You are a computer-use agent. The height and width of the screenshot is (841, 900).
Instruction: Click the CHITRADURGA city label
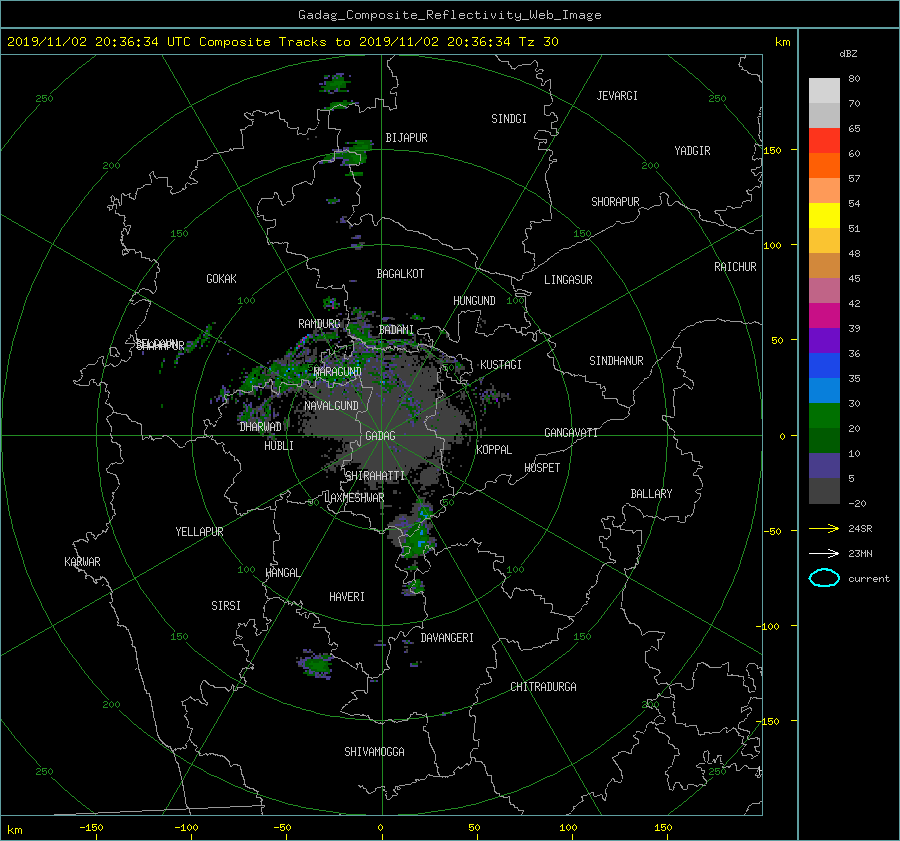pyautogui.click(x=544, y=687)
